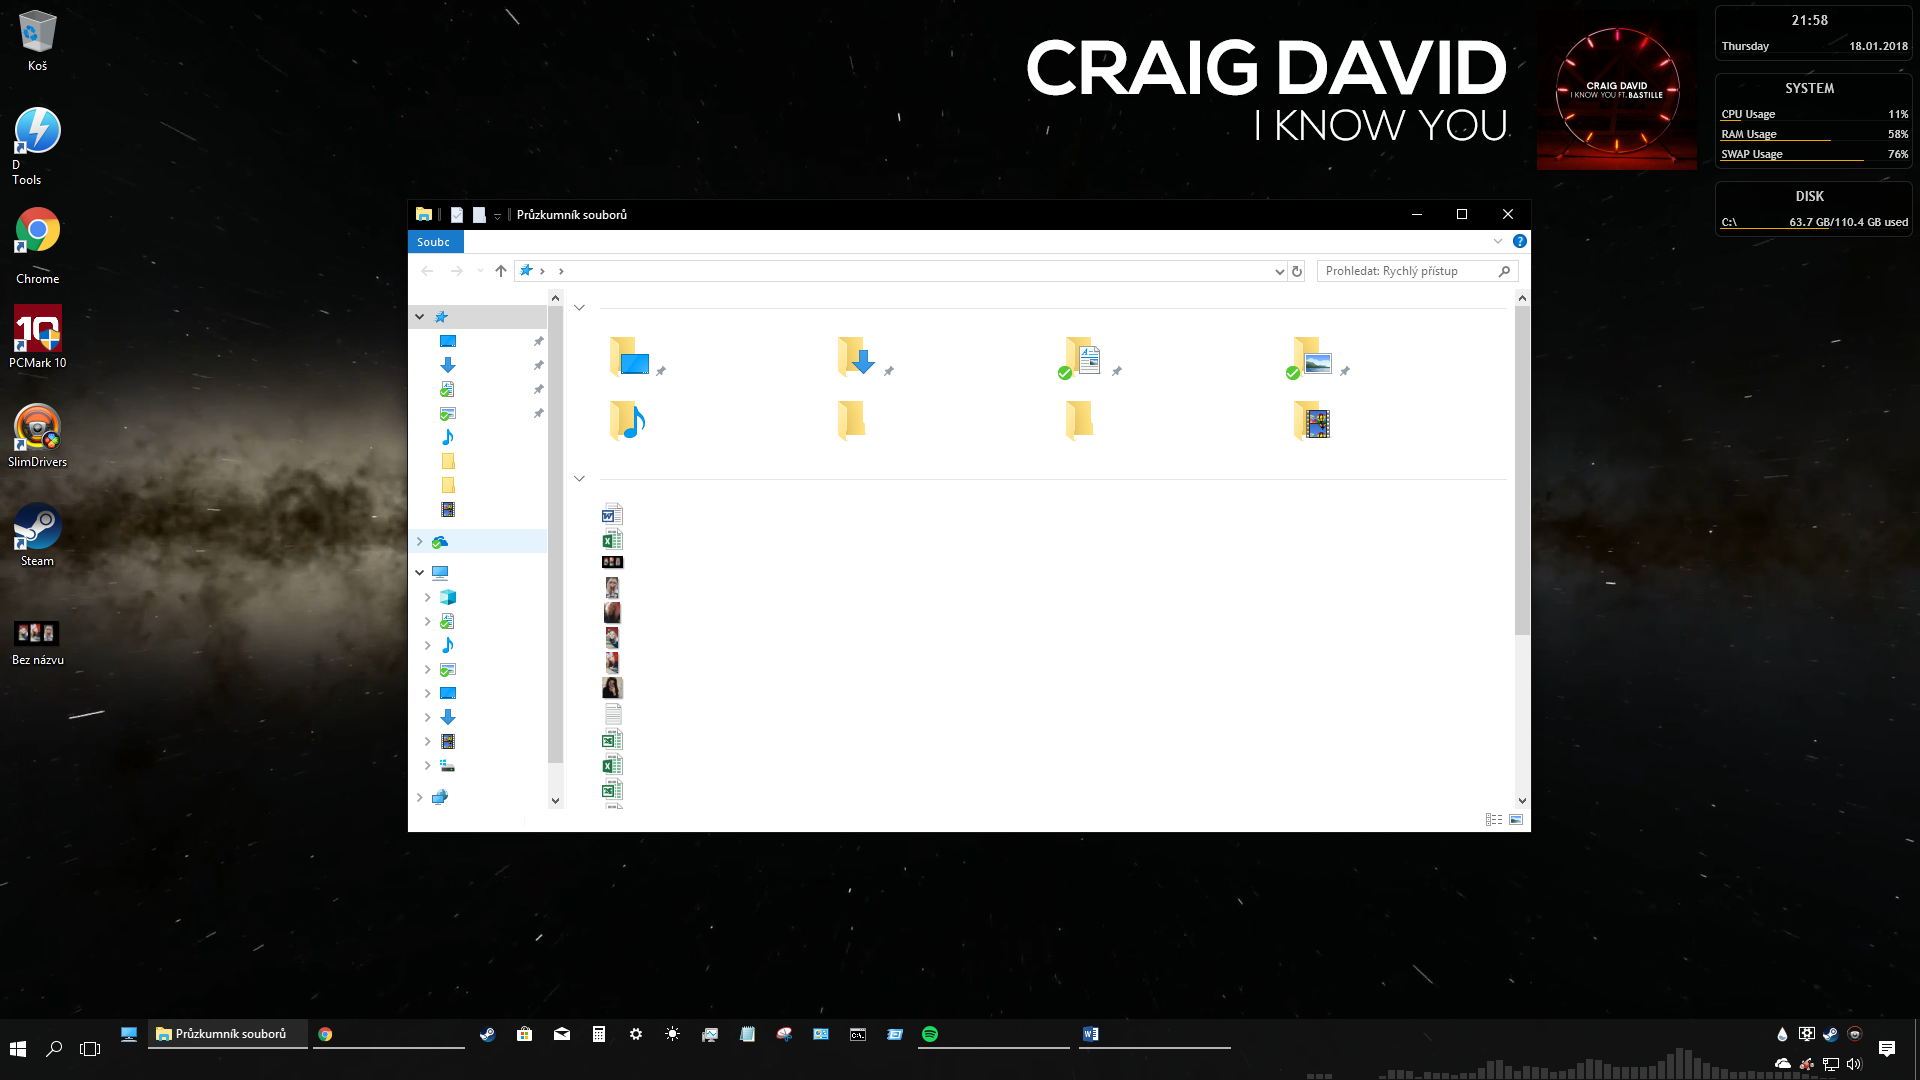The image size is (1920, 1080).
Task: Click the Refresh button beside address bar
Action: pyautogui.click(x=1297, y=271)
